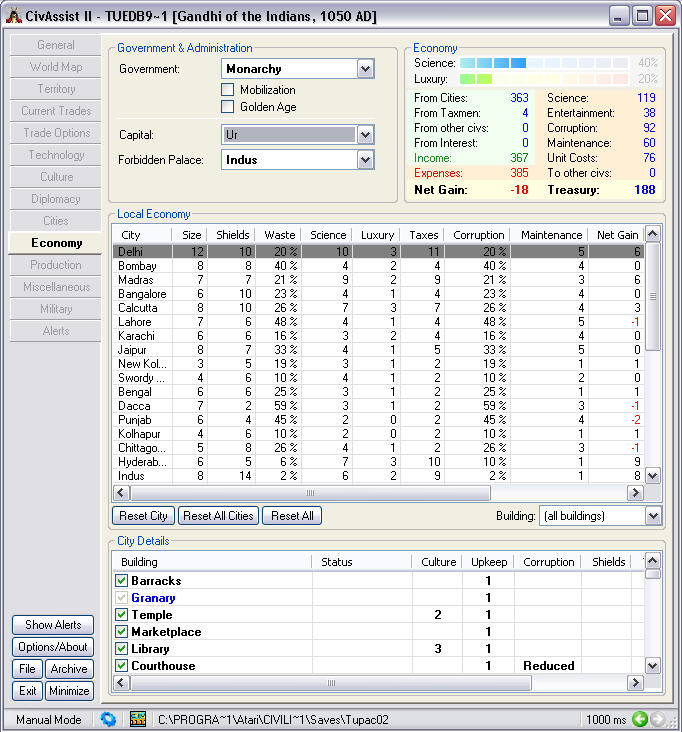Select the Dacca city row
682x732 pixels.
[378, 406]
